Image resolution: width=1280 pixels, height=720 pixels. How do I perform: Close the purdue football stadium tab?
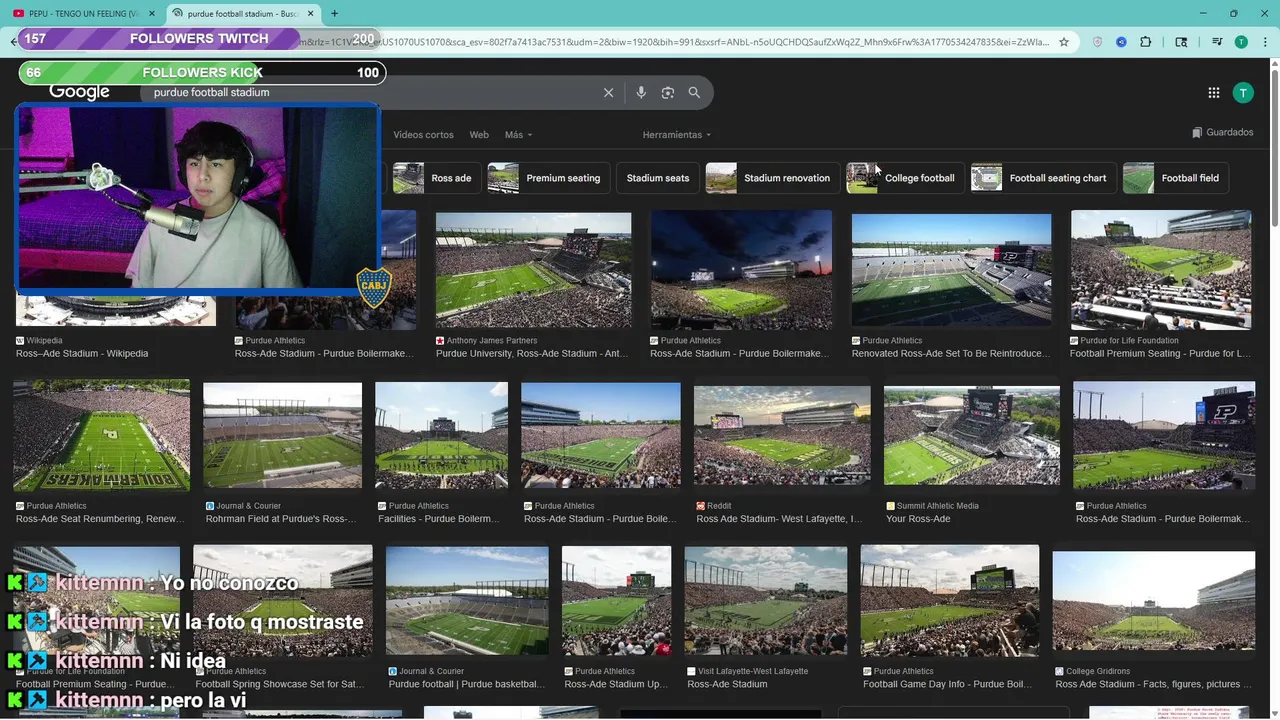click(x=310, y=14)
